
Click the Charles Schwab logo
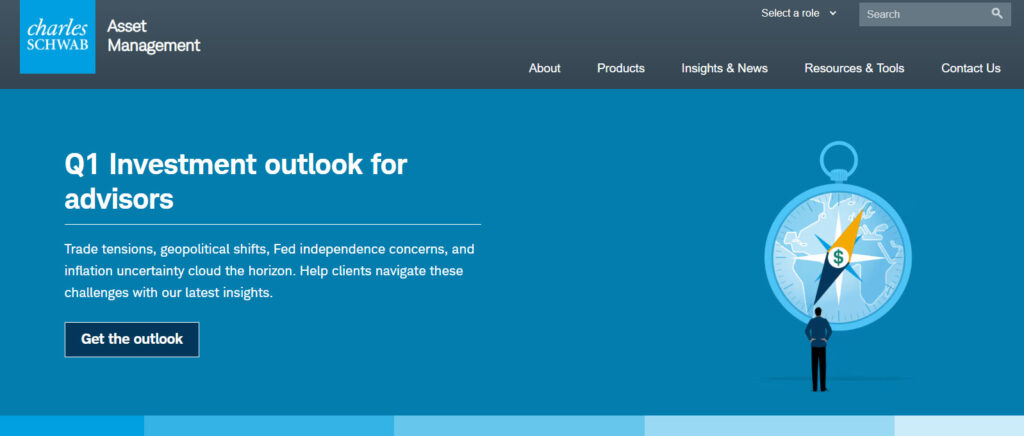tap(57, 37)
